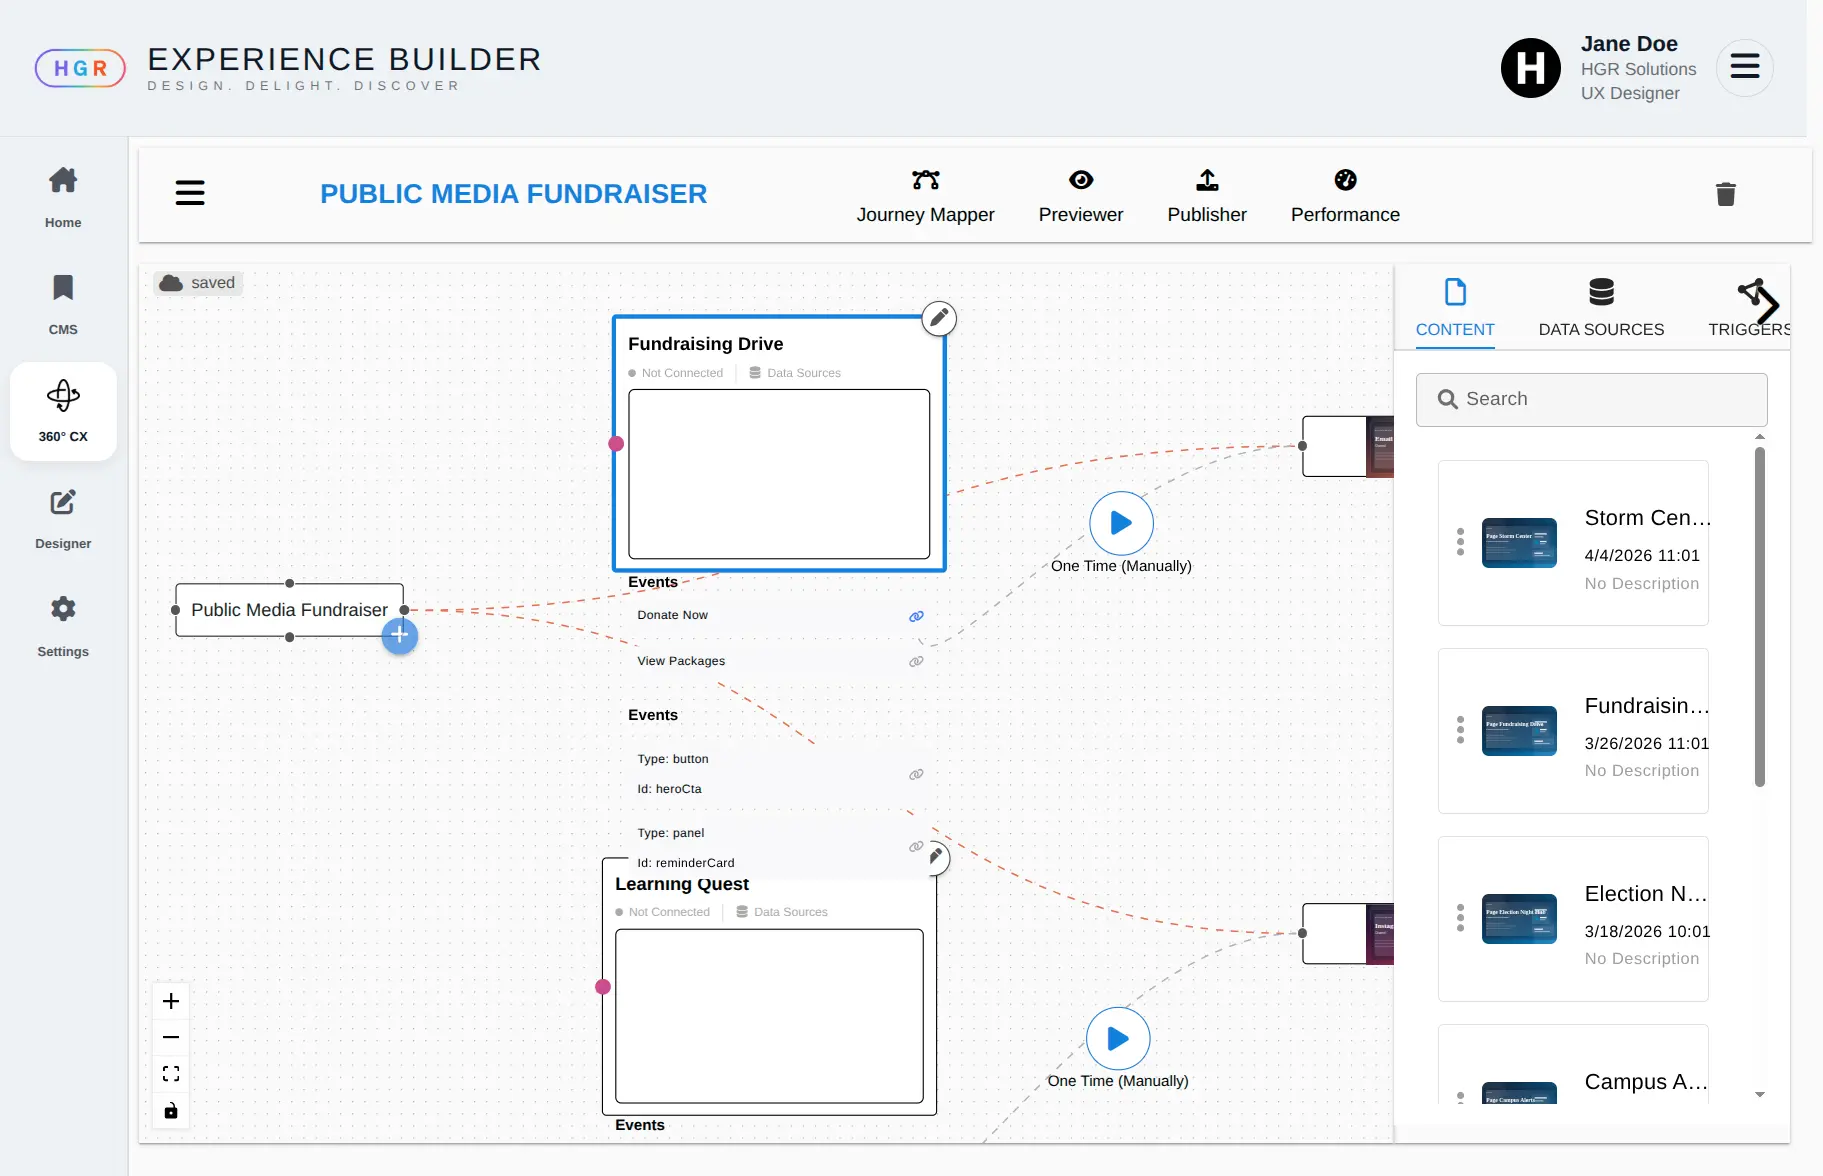Click the Publisher upload icon

click(1206, 180)
